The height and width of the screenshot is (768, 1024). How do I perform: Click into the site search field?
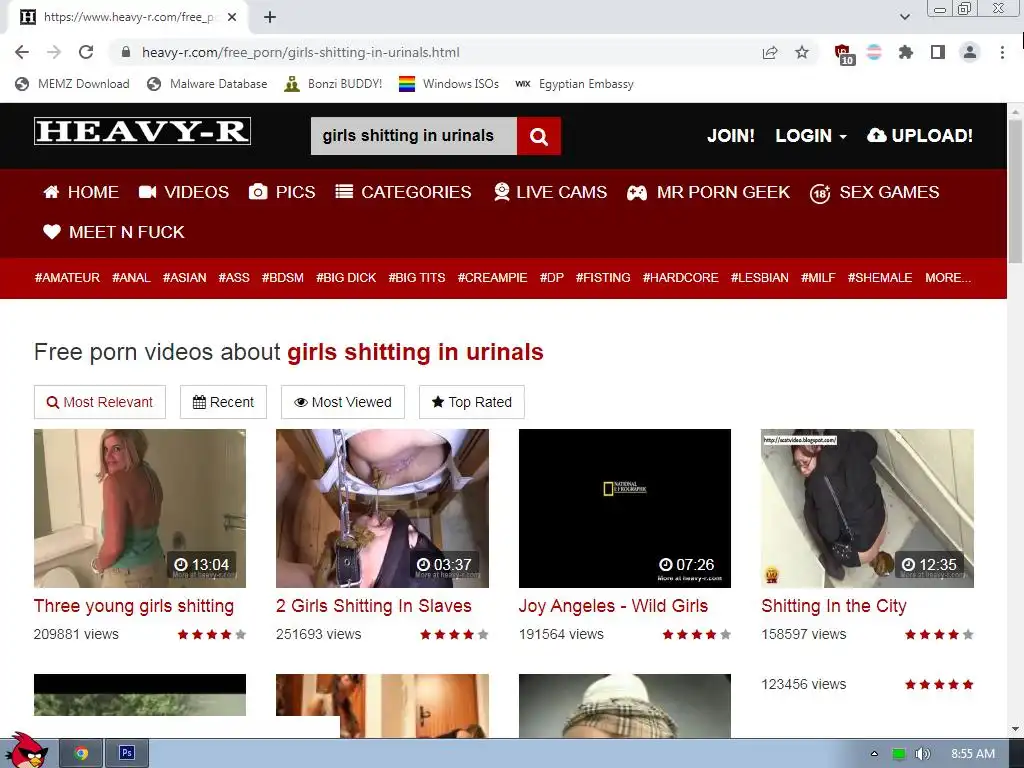click(x=413, y=136)
